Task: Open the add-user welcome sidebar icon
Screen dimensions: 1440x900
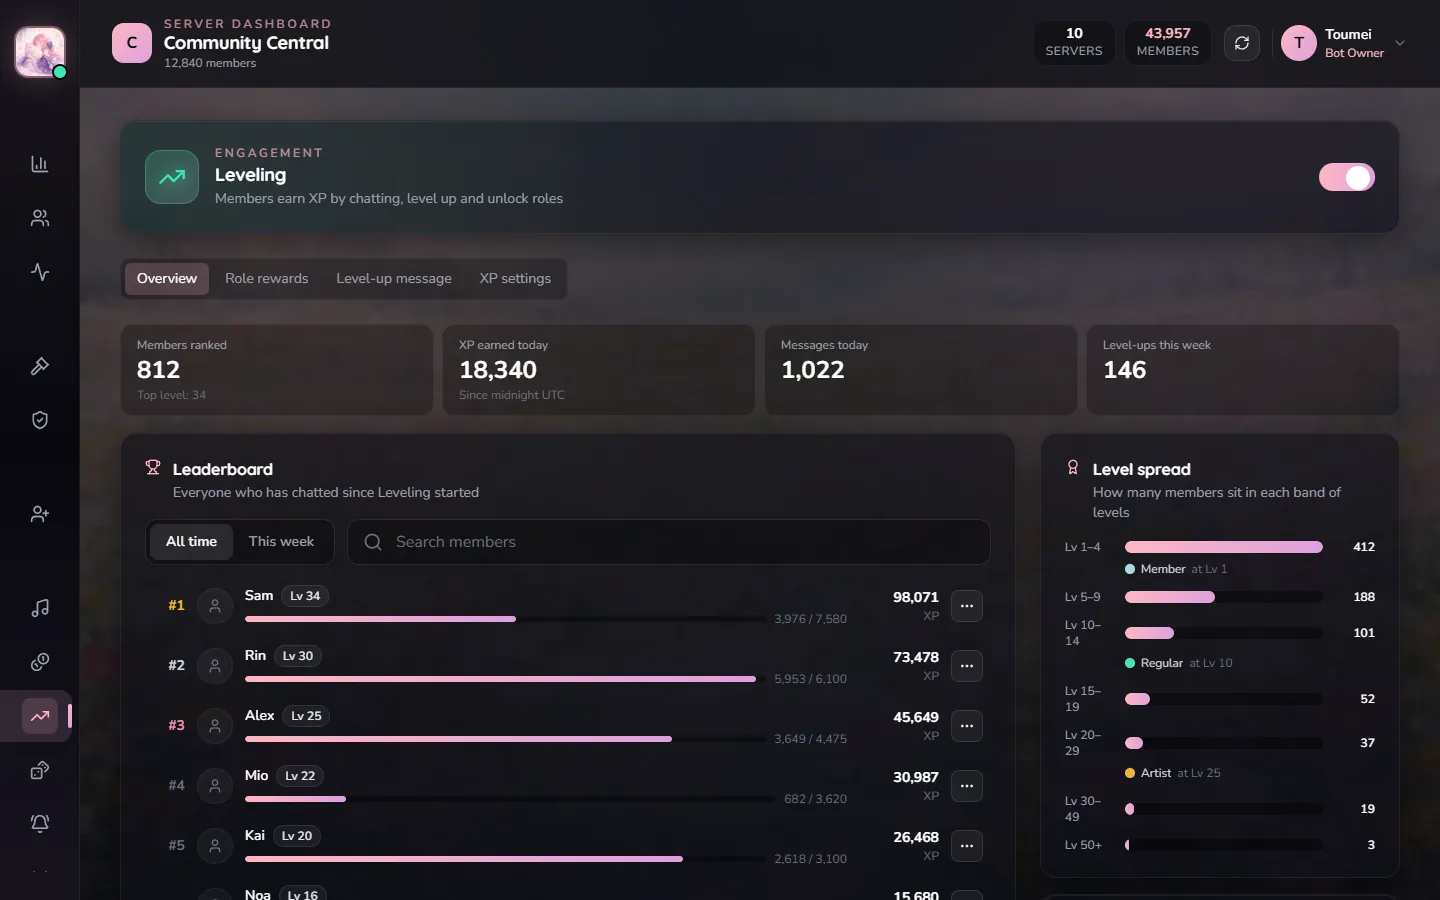Action: [40, 514]
